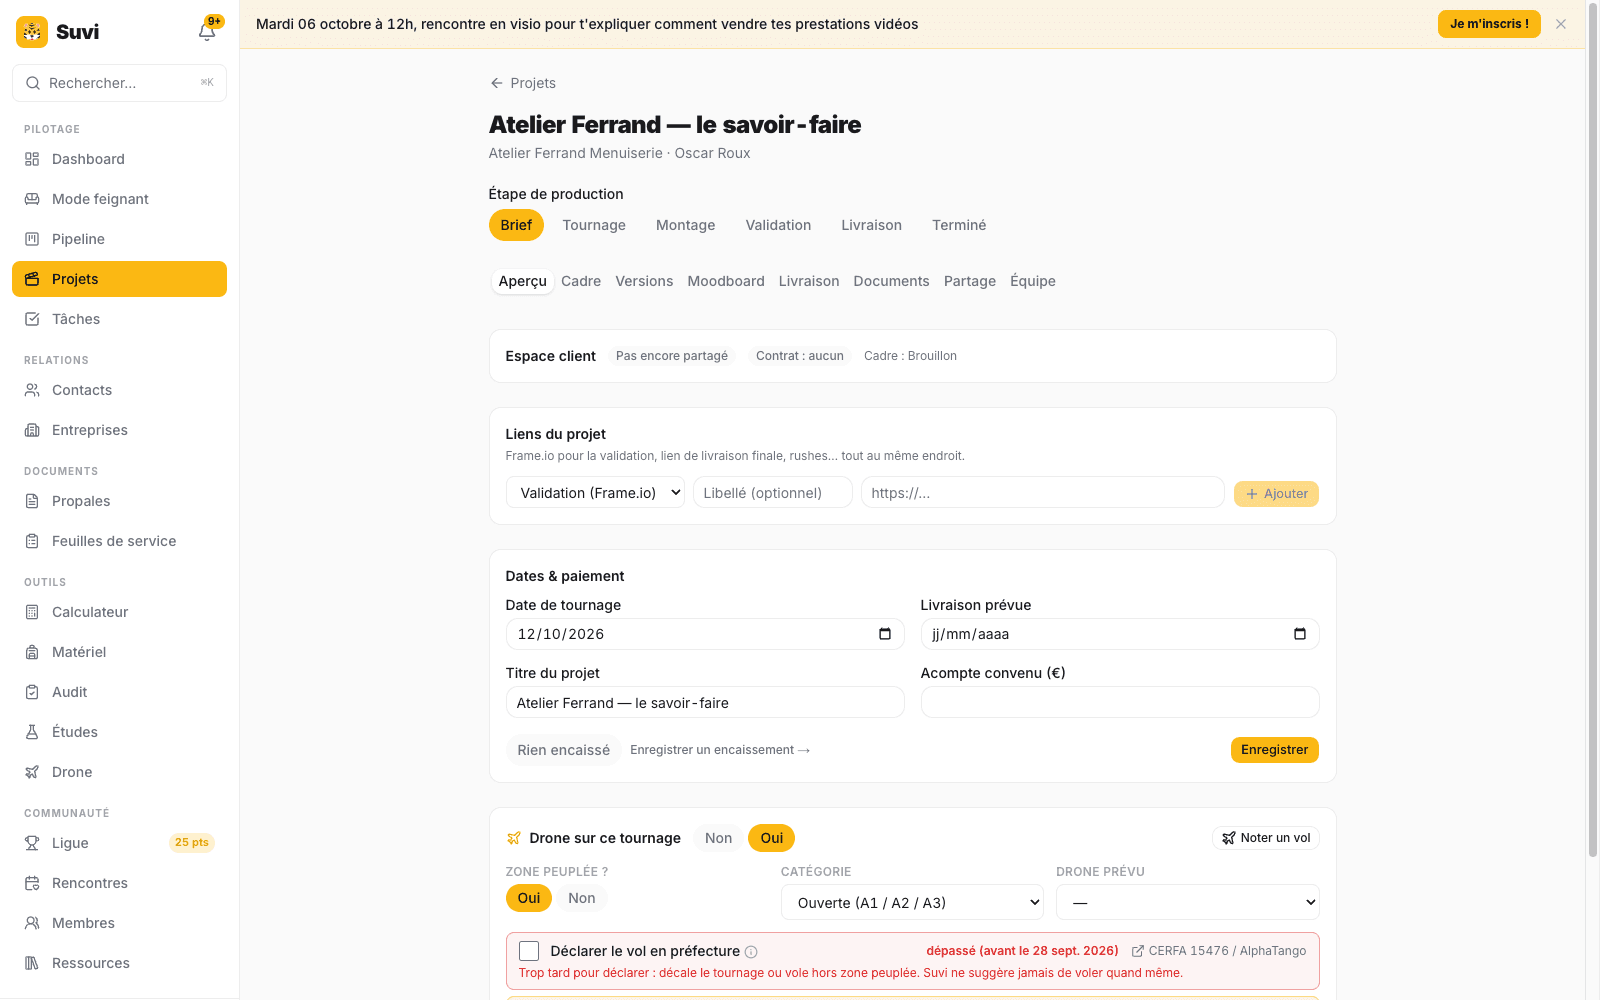Click Je m'inscris ! button

click(1489, 24)
